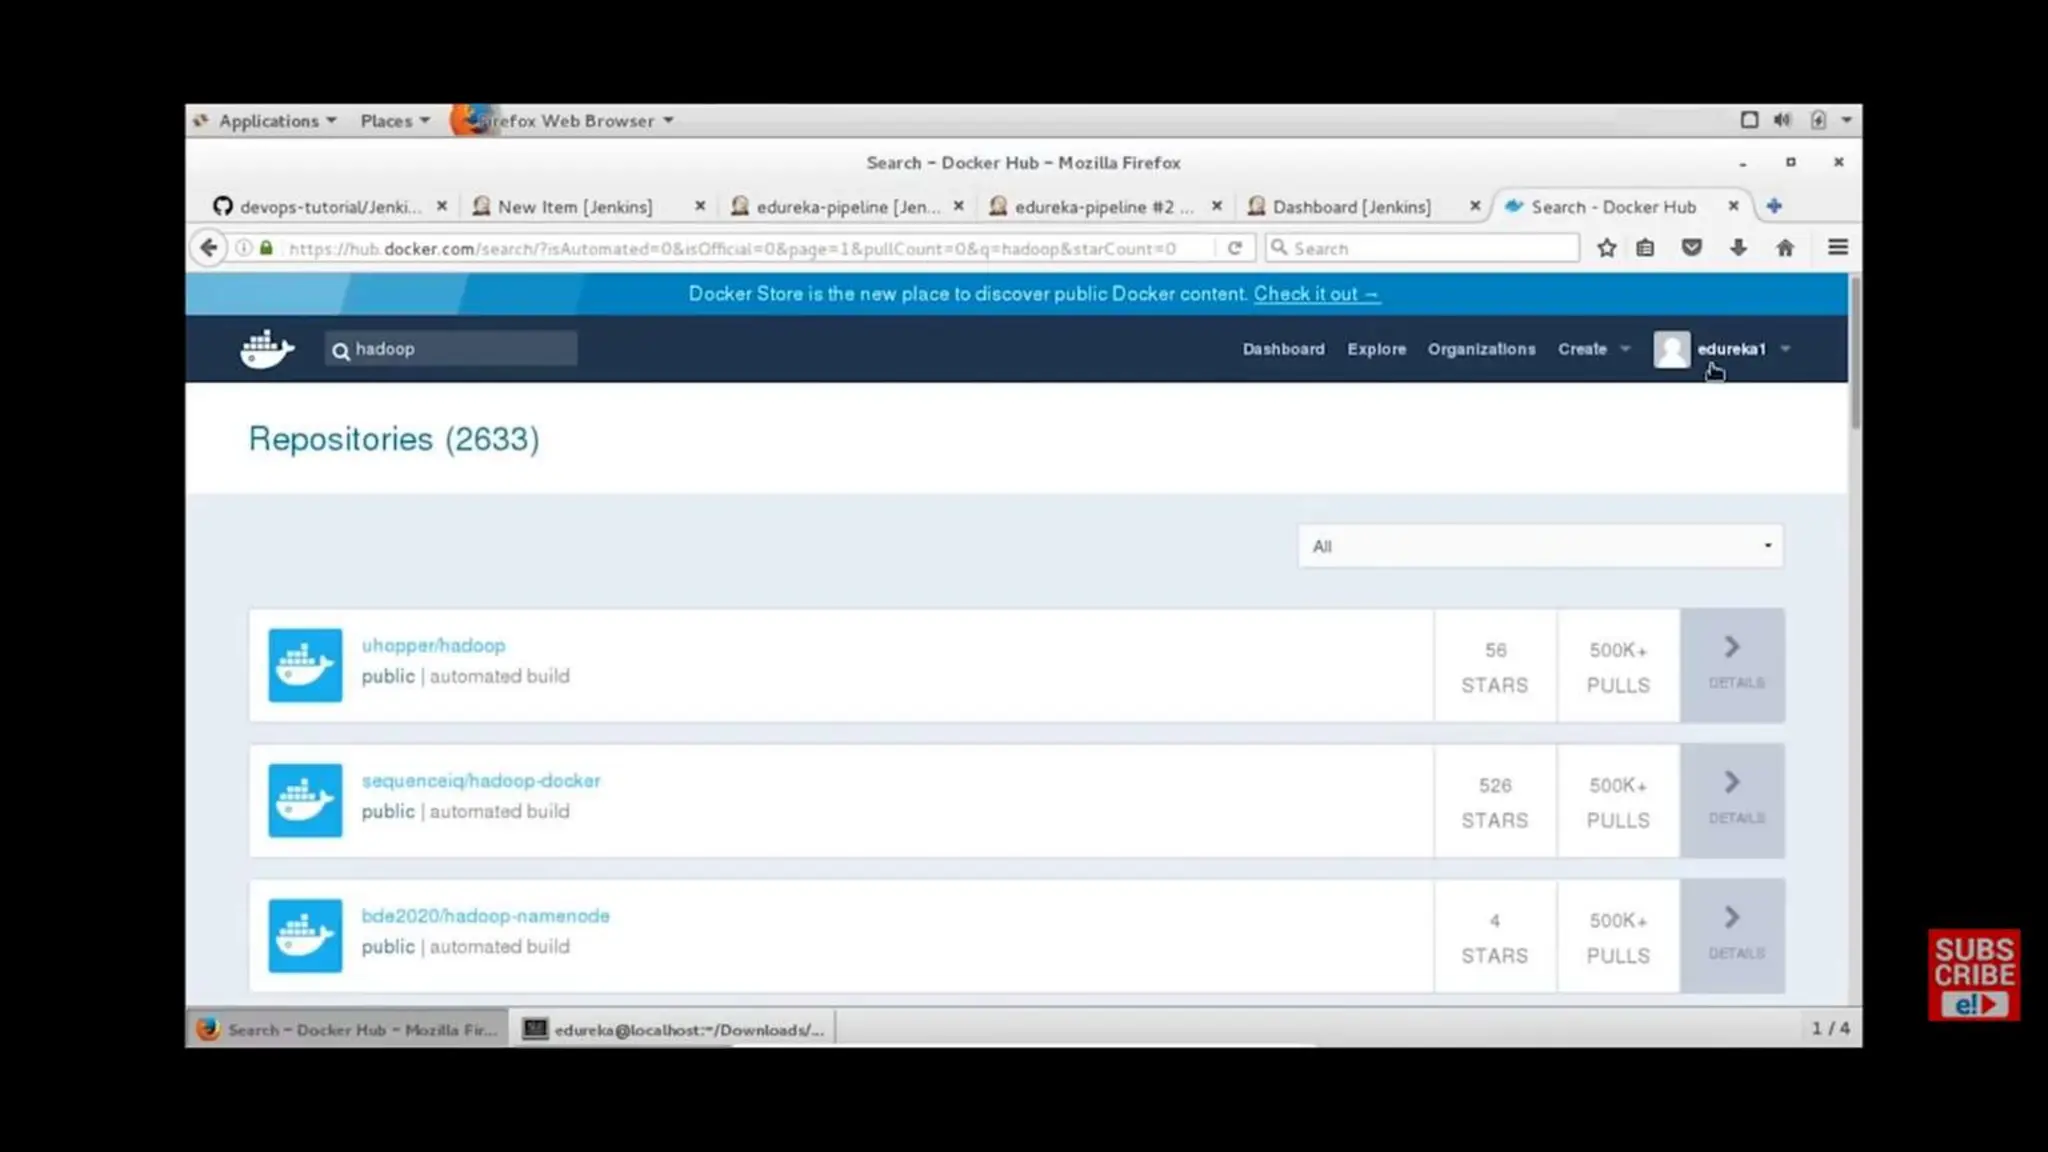Open the Firefox hamburger menu
This screenshot has height=1152, width=2048.
pos(1838,248)
